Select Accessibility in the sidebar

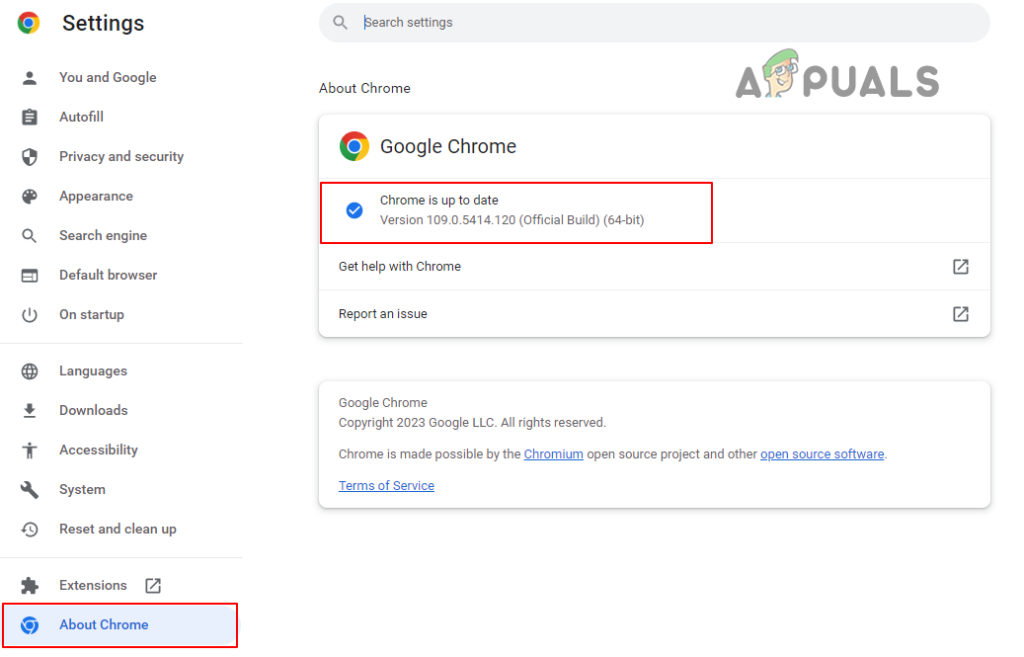(x=98, y=450)
